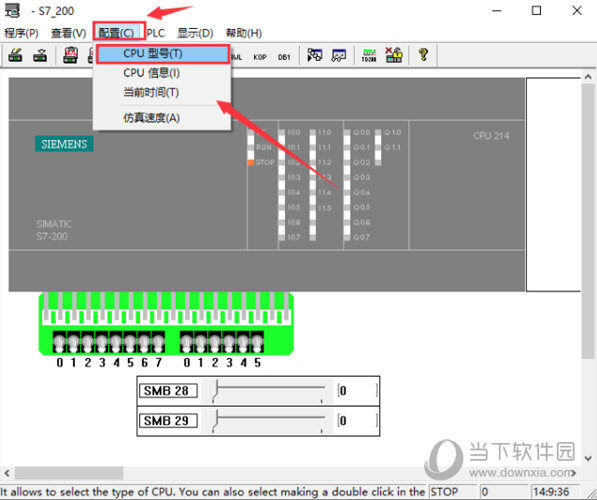The width and height of the screenshot is (597, 500).
Task: Choose 仿真速度(A) from the menu
Action: tap(162, 118)
